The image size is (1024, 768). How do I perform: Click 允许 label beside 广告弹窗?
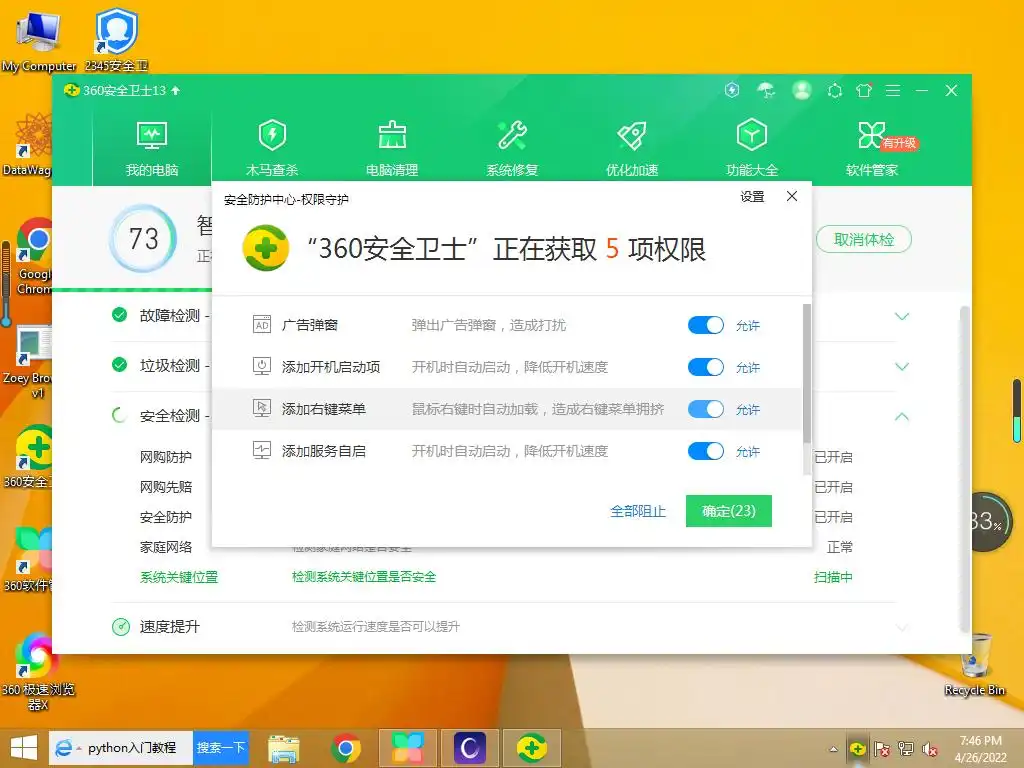(x=748, y=326)
